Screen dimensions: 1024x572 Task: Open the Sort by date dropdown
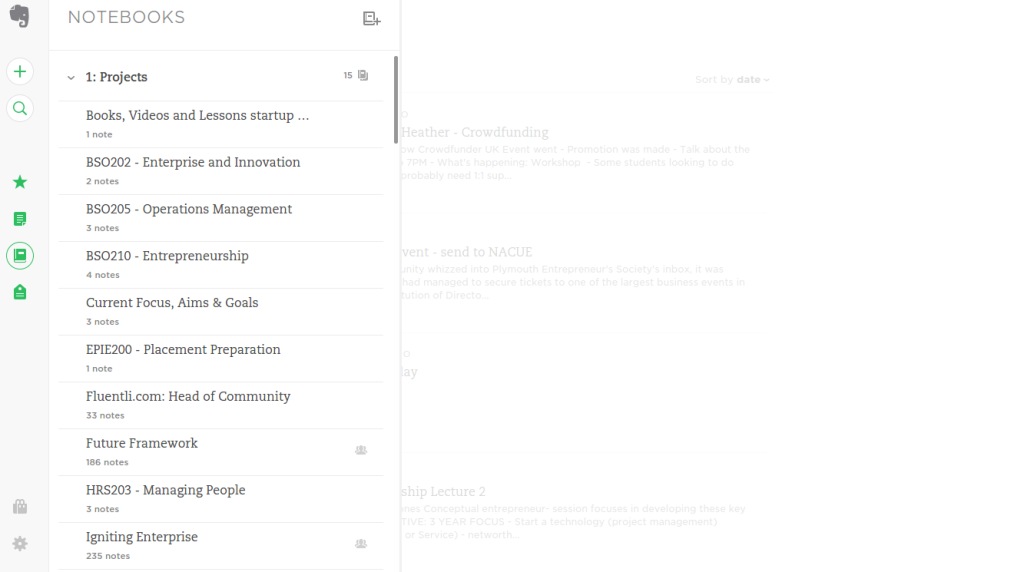[732, 80]
